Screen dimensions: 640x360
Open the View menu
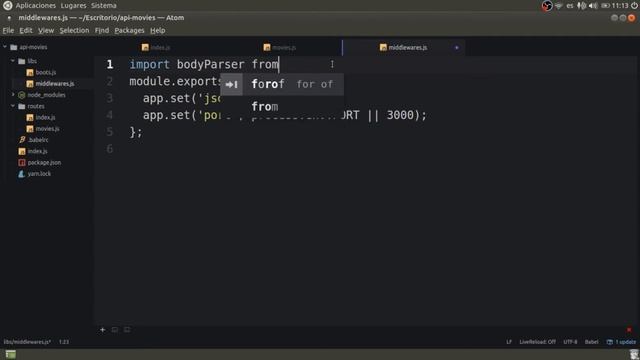pyautogui.click(x=46, y=31)
